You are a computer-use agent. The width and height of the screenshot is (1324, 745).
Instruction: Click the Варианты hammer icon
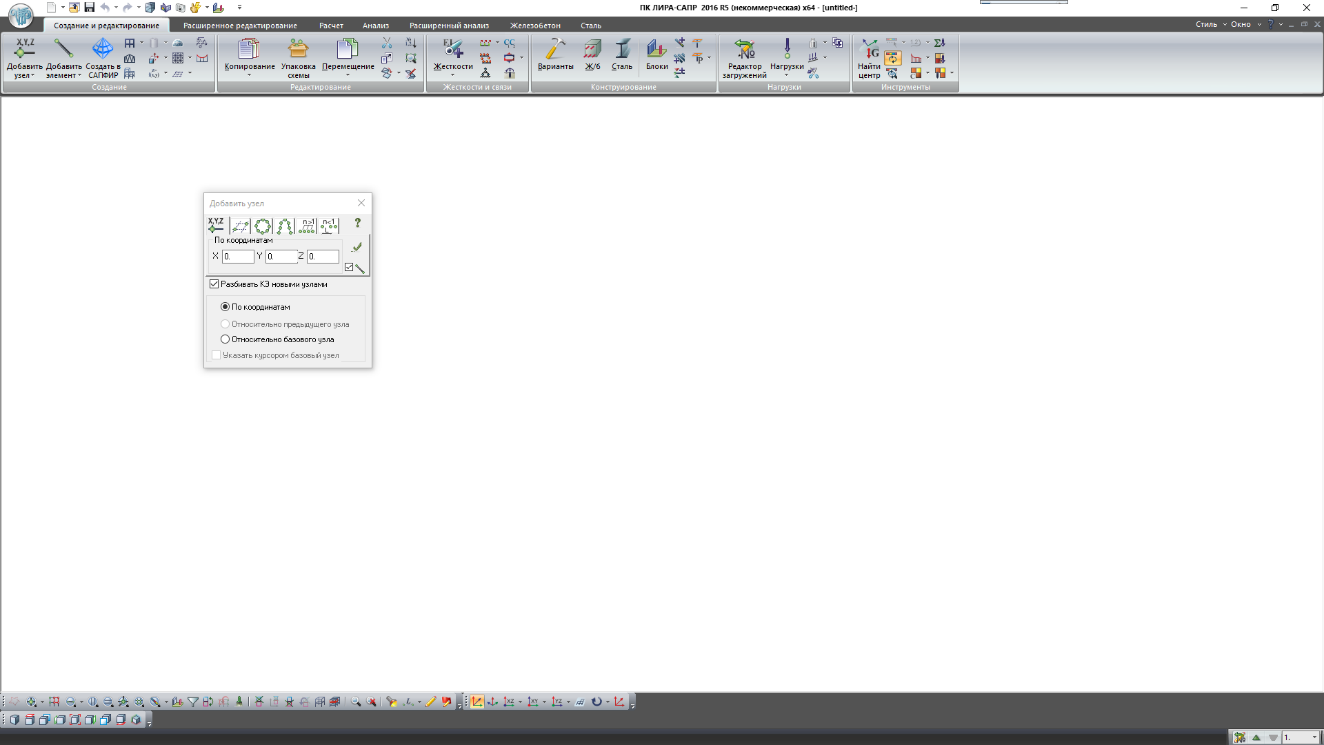tap(555, 49)
